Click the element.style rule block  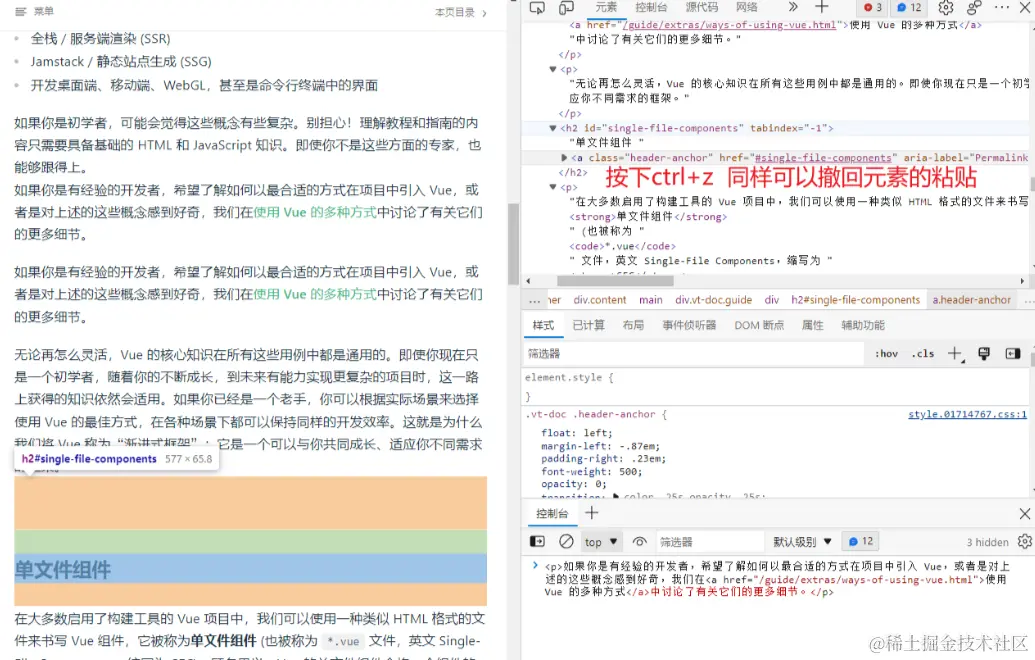coord(776,387)
